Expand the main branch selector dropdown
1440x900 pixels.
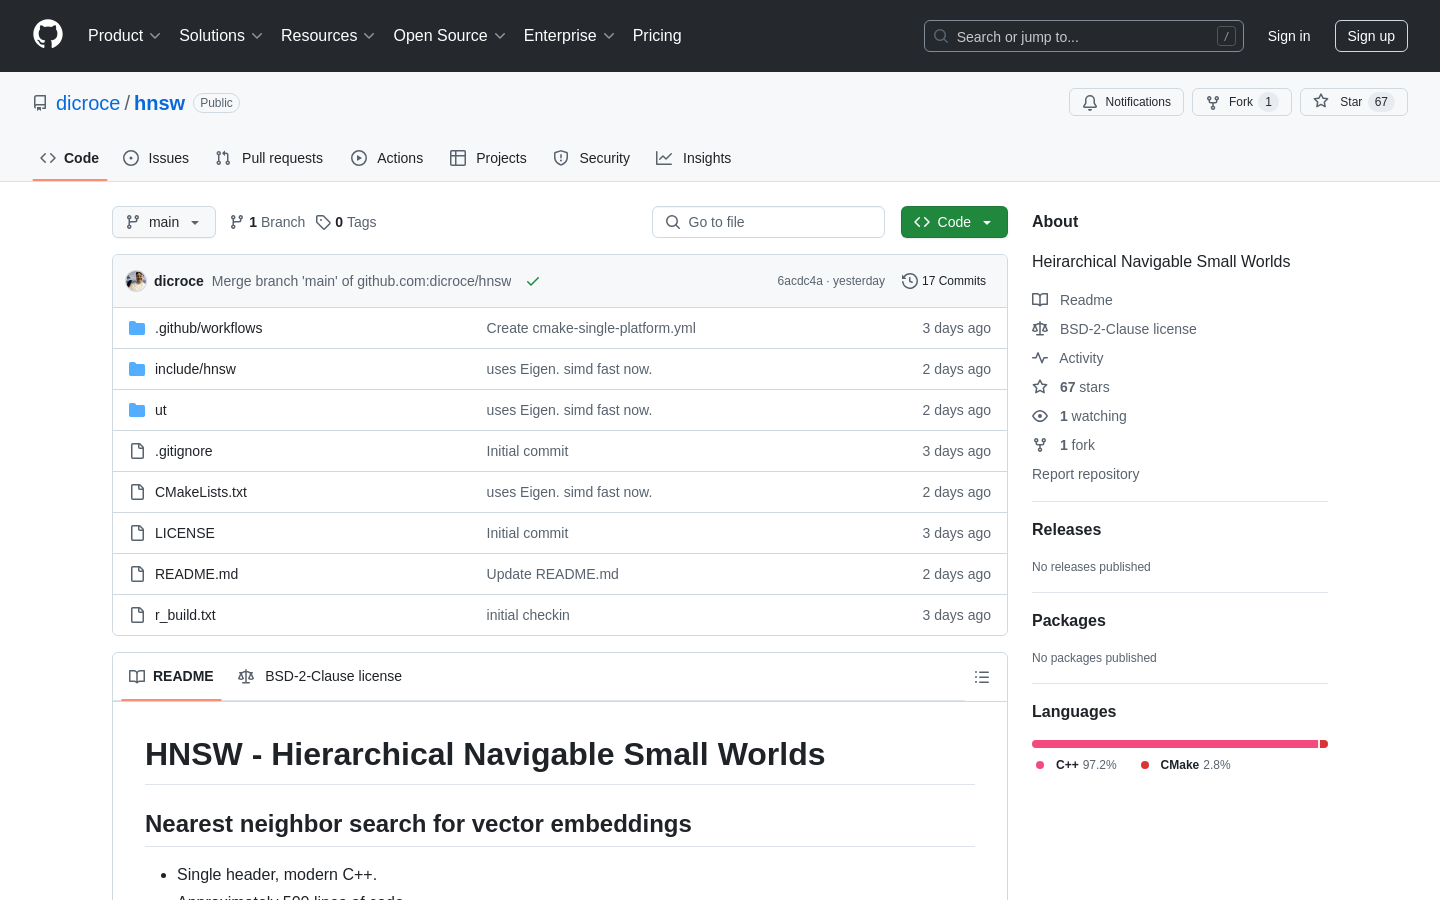pyautogui.click(x=164, y=222)
